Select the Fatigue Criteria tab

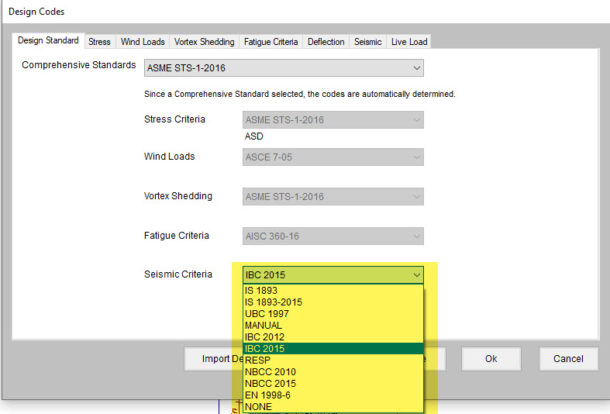[272, 42]
